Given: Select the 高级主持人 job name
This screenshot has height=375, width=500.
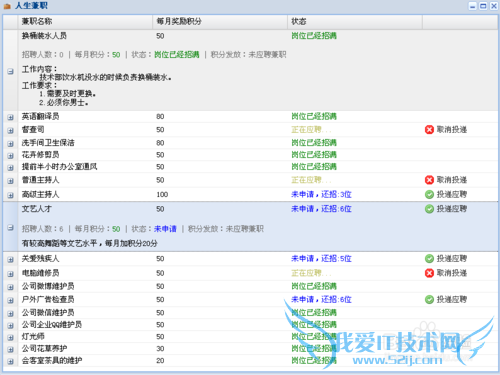Looking at the screenshot, I should click(40, 194).
